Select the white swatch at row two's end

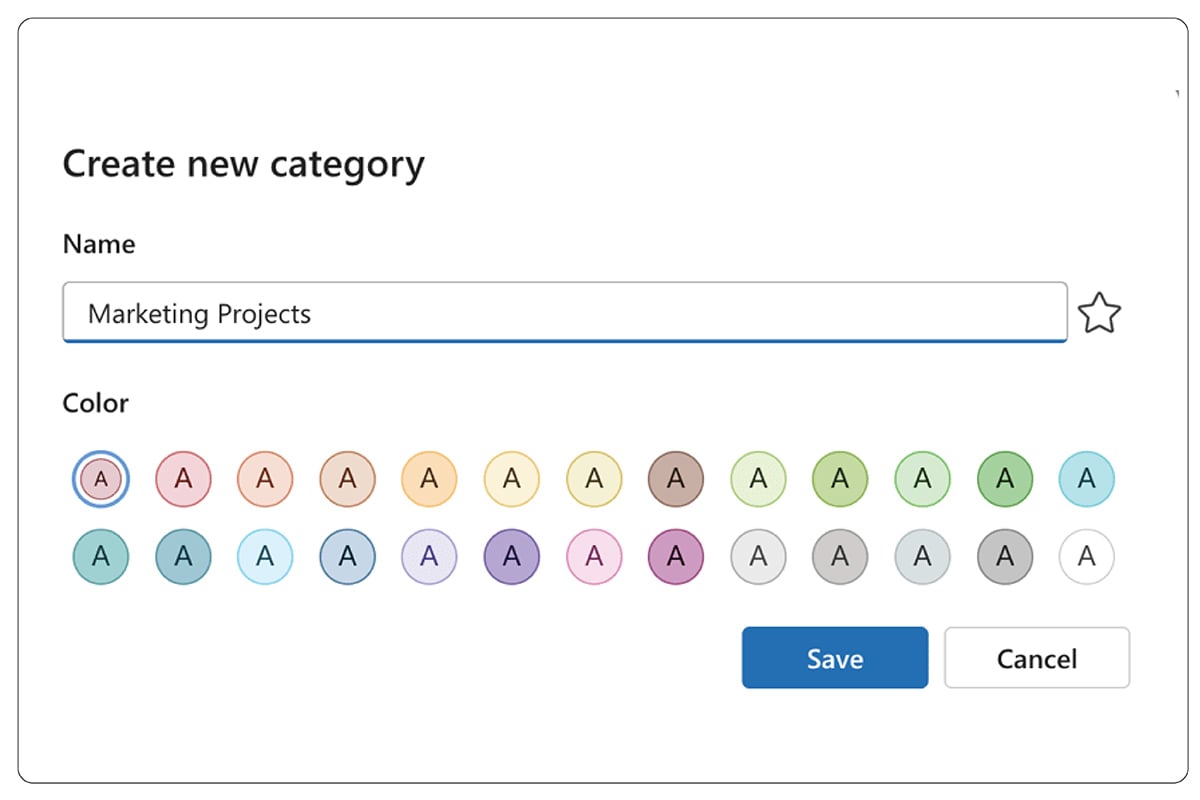click(1086, 557)
